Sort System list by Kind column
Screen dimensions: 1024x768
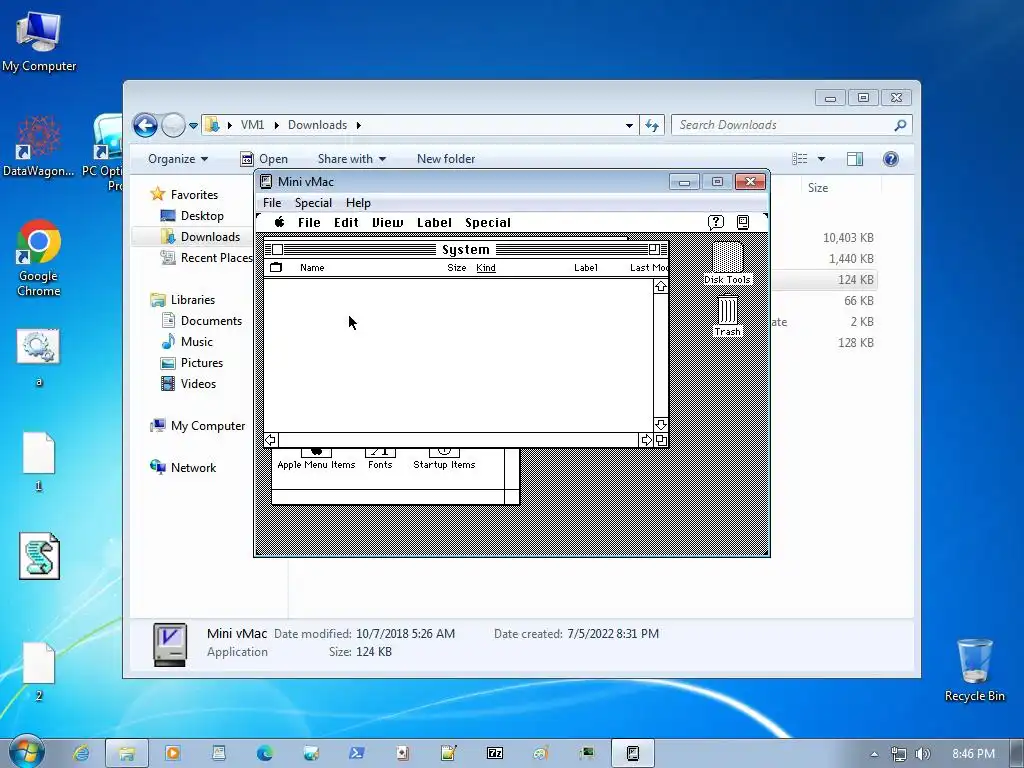pos(486,267)
